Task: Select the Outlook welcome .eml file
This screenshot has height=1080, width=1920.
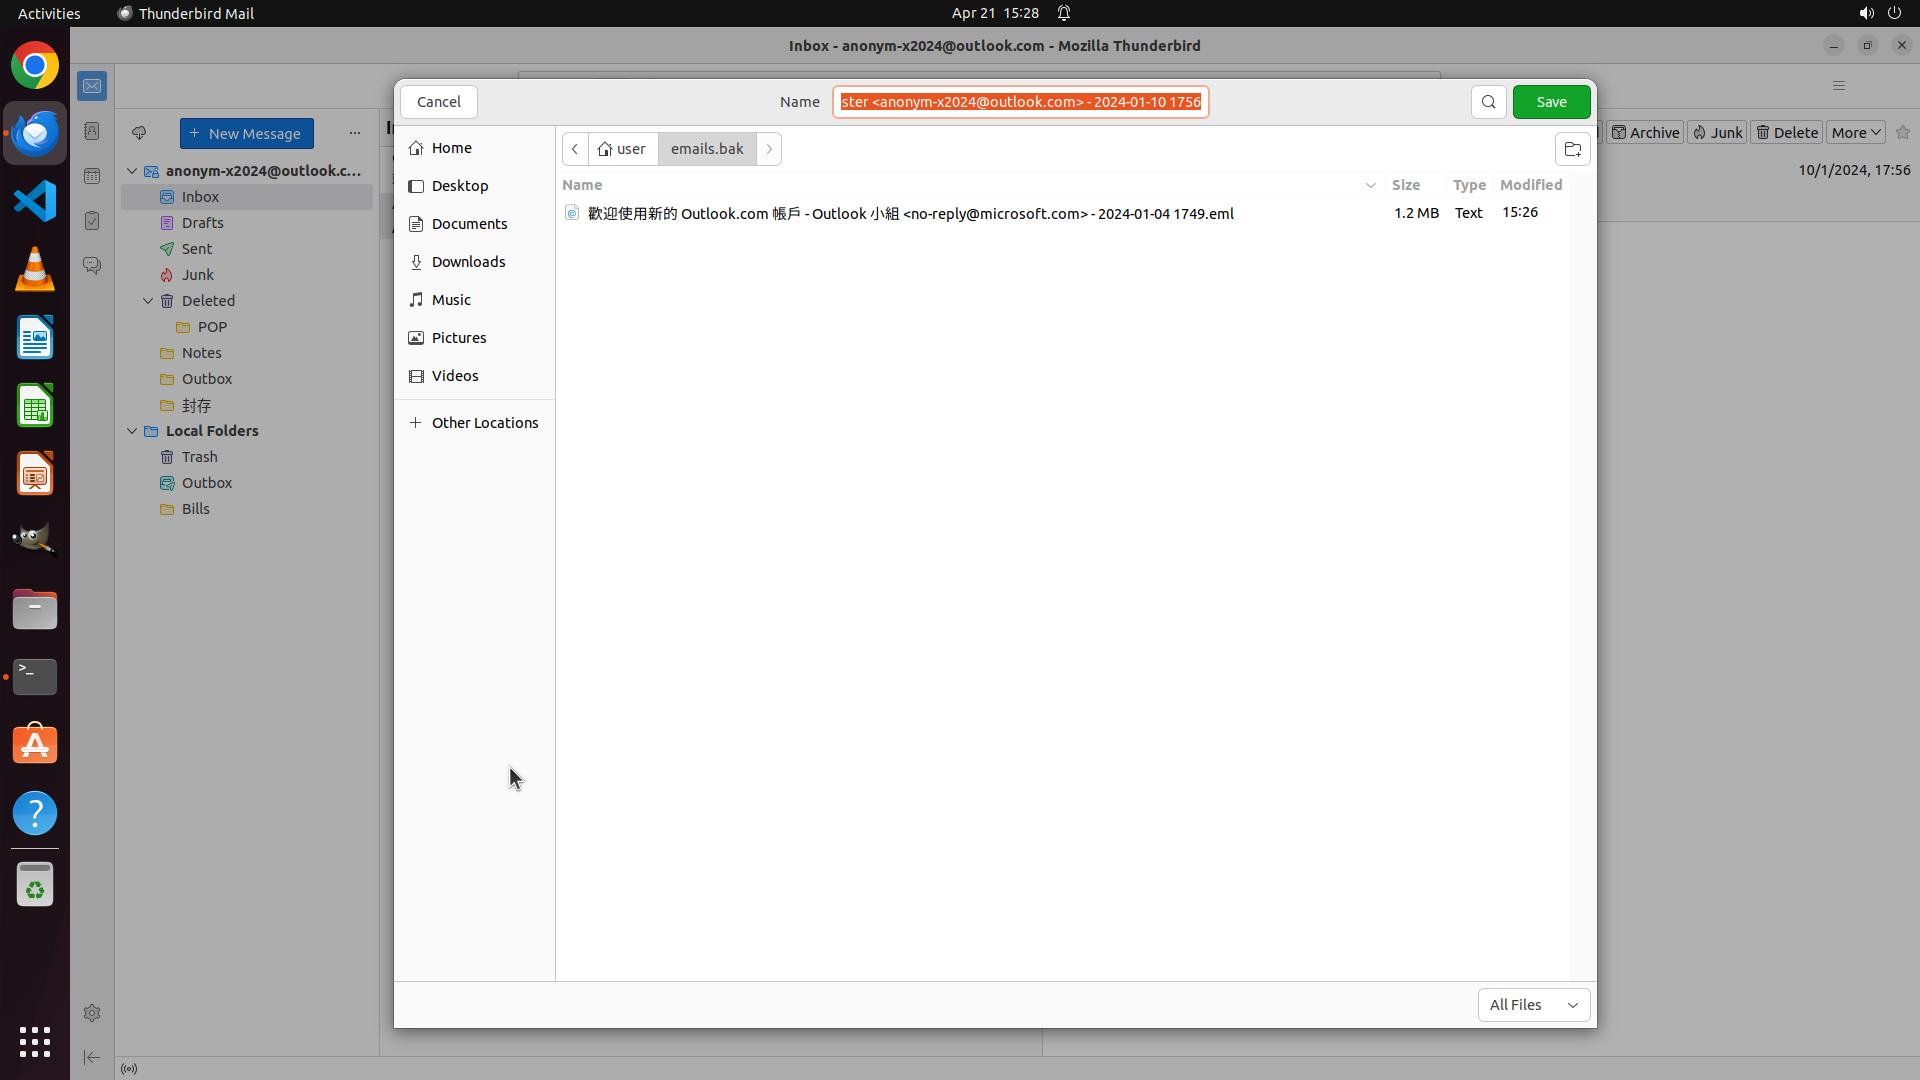Action: click(910, 214)
